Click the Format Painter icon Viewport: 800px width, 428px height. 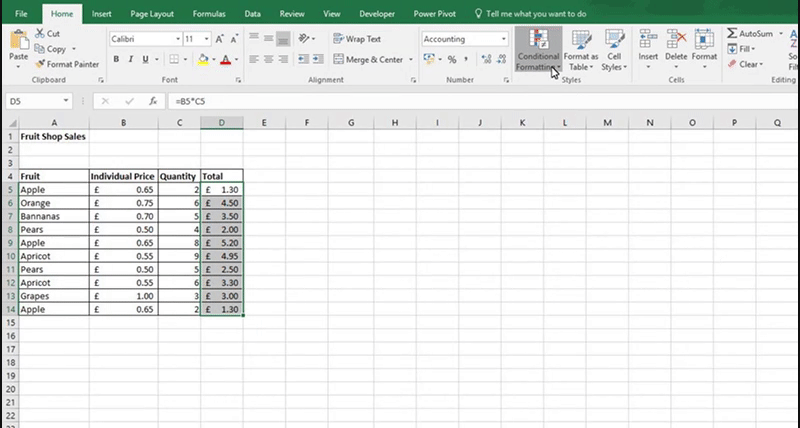click(x=40, y=64)
